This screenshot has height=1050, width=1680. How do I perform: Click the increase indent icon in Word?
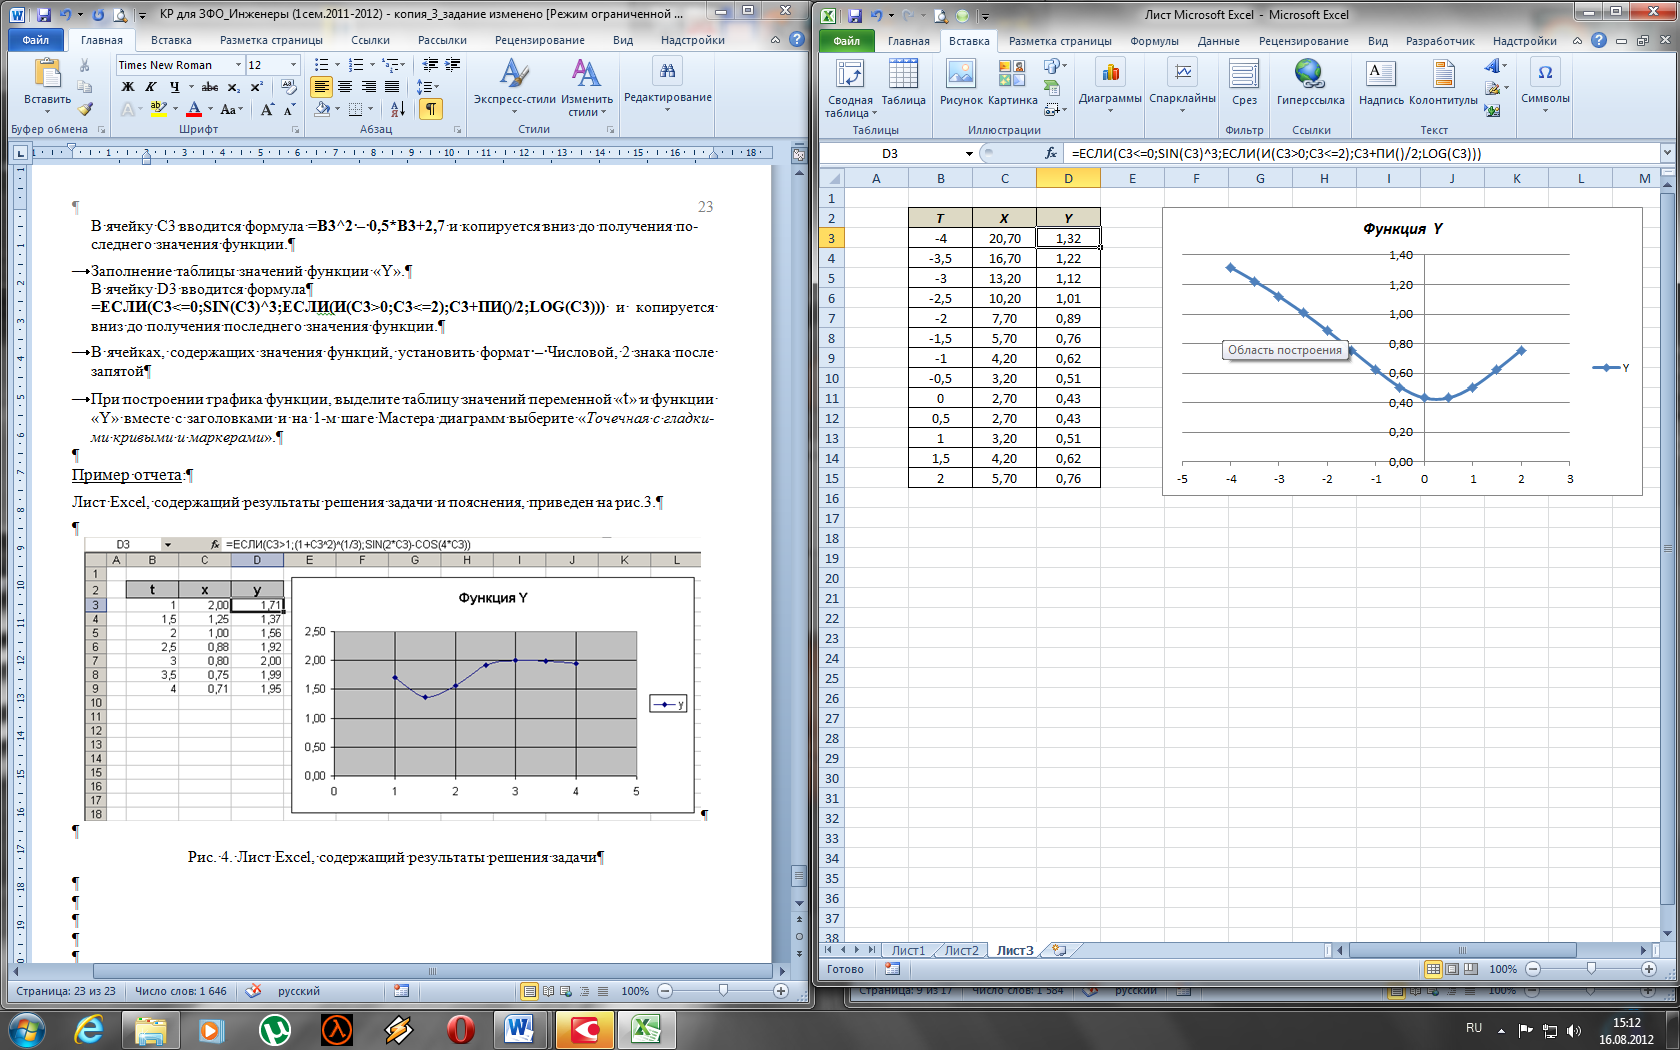point(453,65)
